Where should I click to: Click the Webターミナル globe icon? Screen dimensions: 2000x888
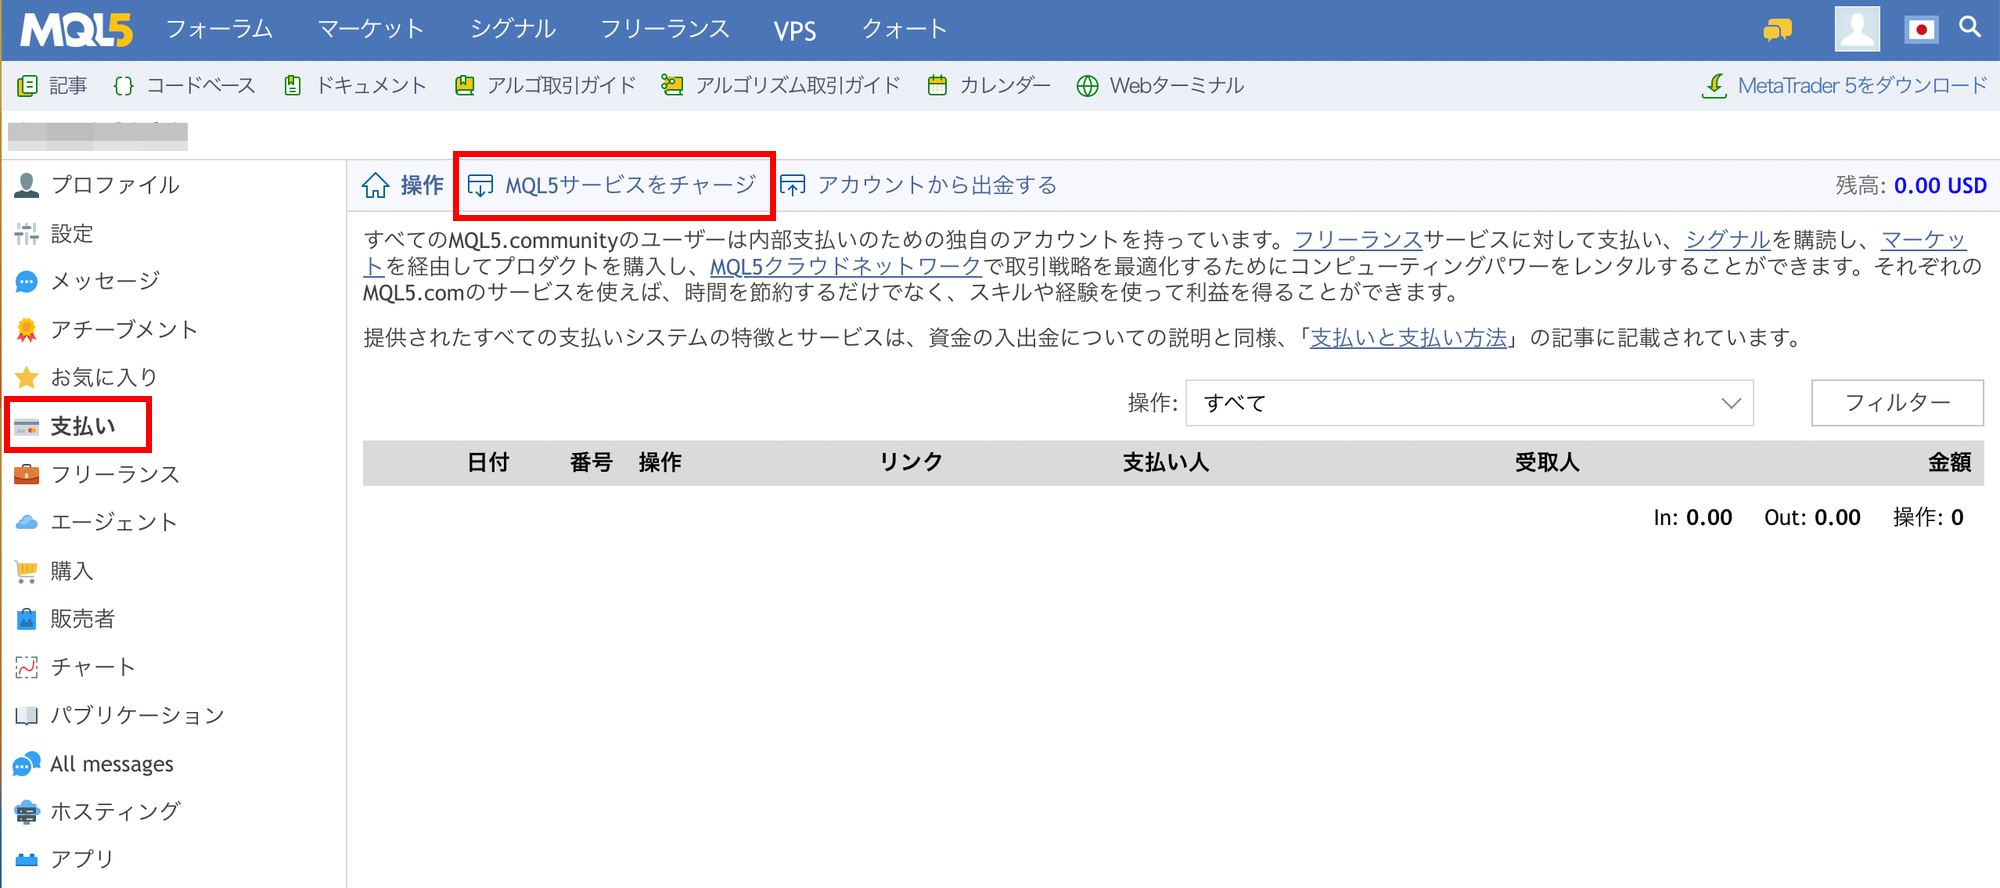1087,86
